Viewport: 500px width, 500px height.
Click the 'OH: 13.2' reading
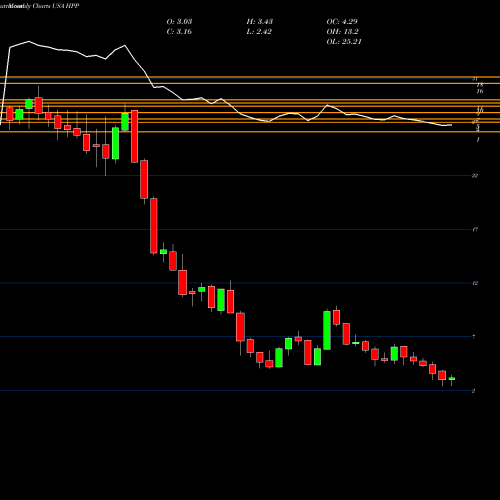pos(342,31)
